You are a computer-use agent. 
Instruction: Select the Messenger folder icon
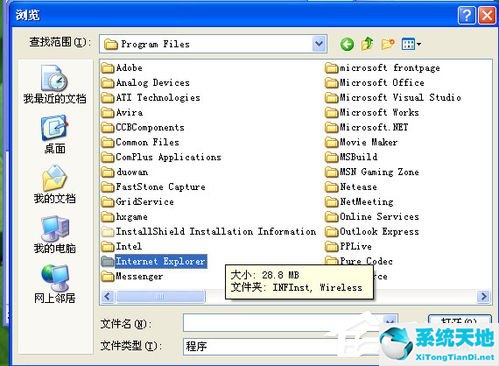click(107, 276)
